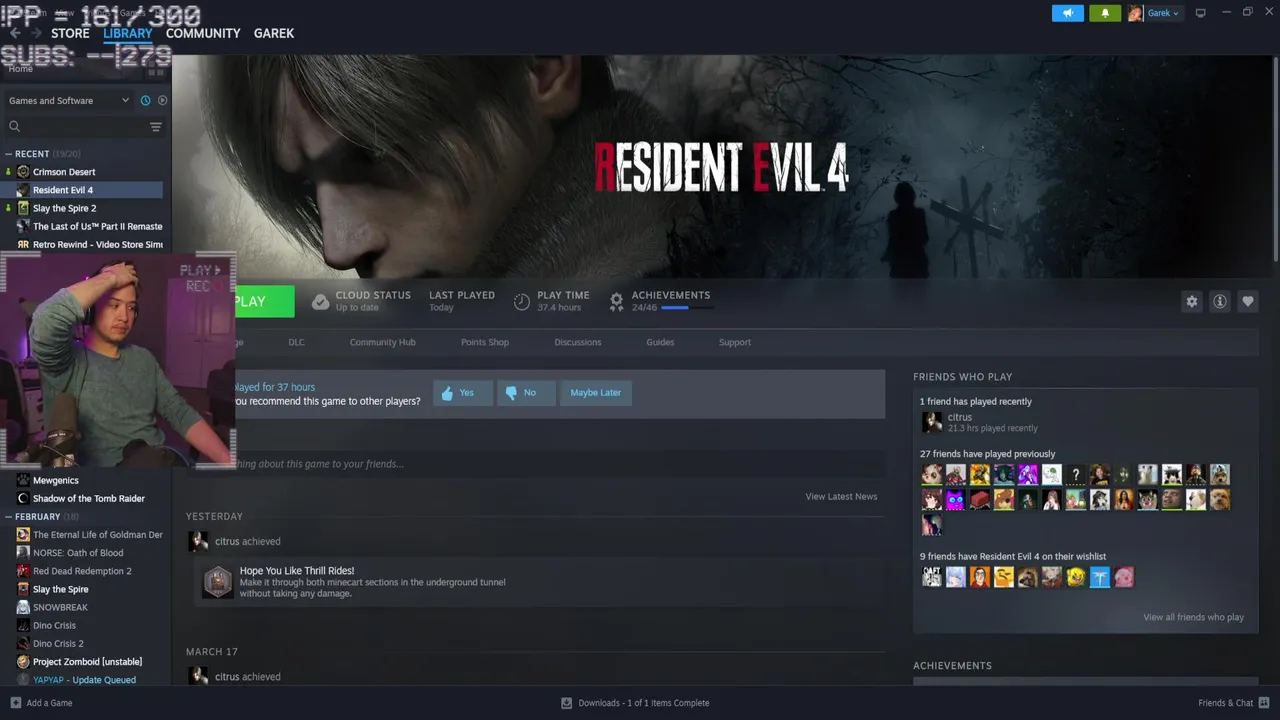Switch to Big Picture mode icon

tap(1201, 13)
